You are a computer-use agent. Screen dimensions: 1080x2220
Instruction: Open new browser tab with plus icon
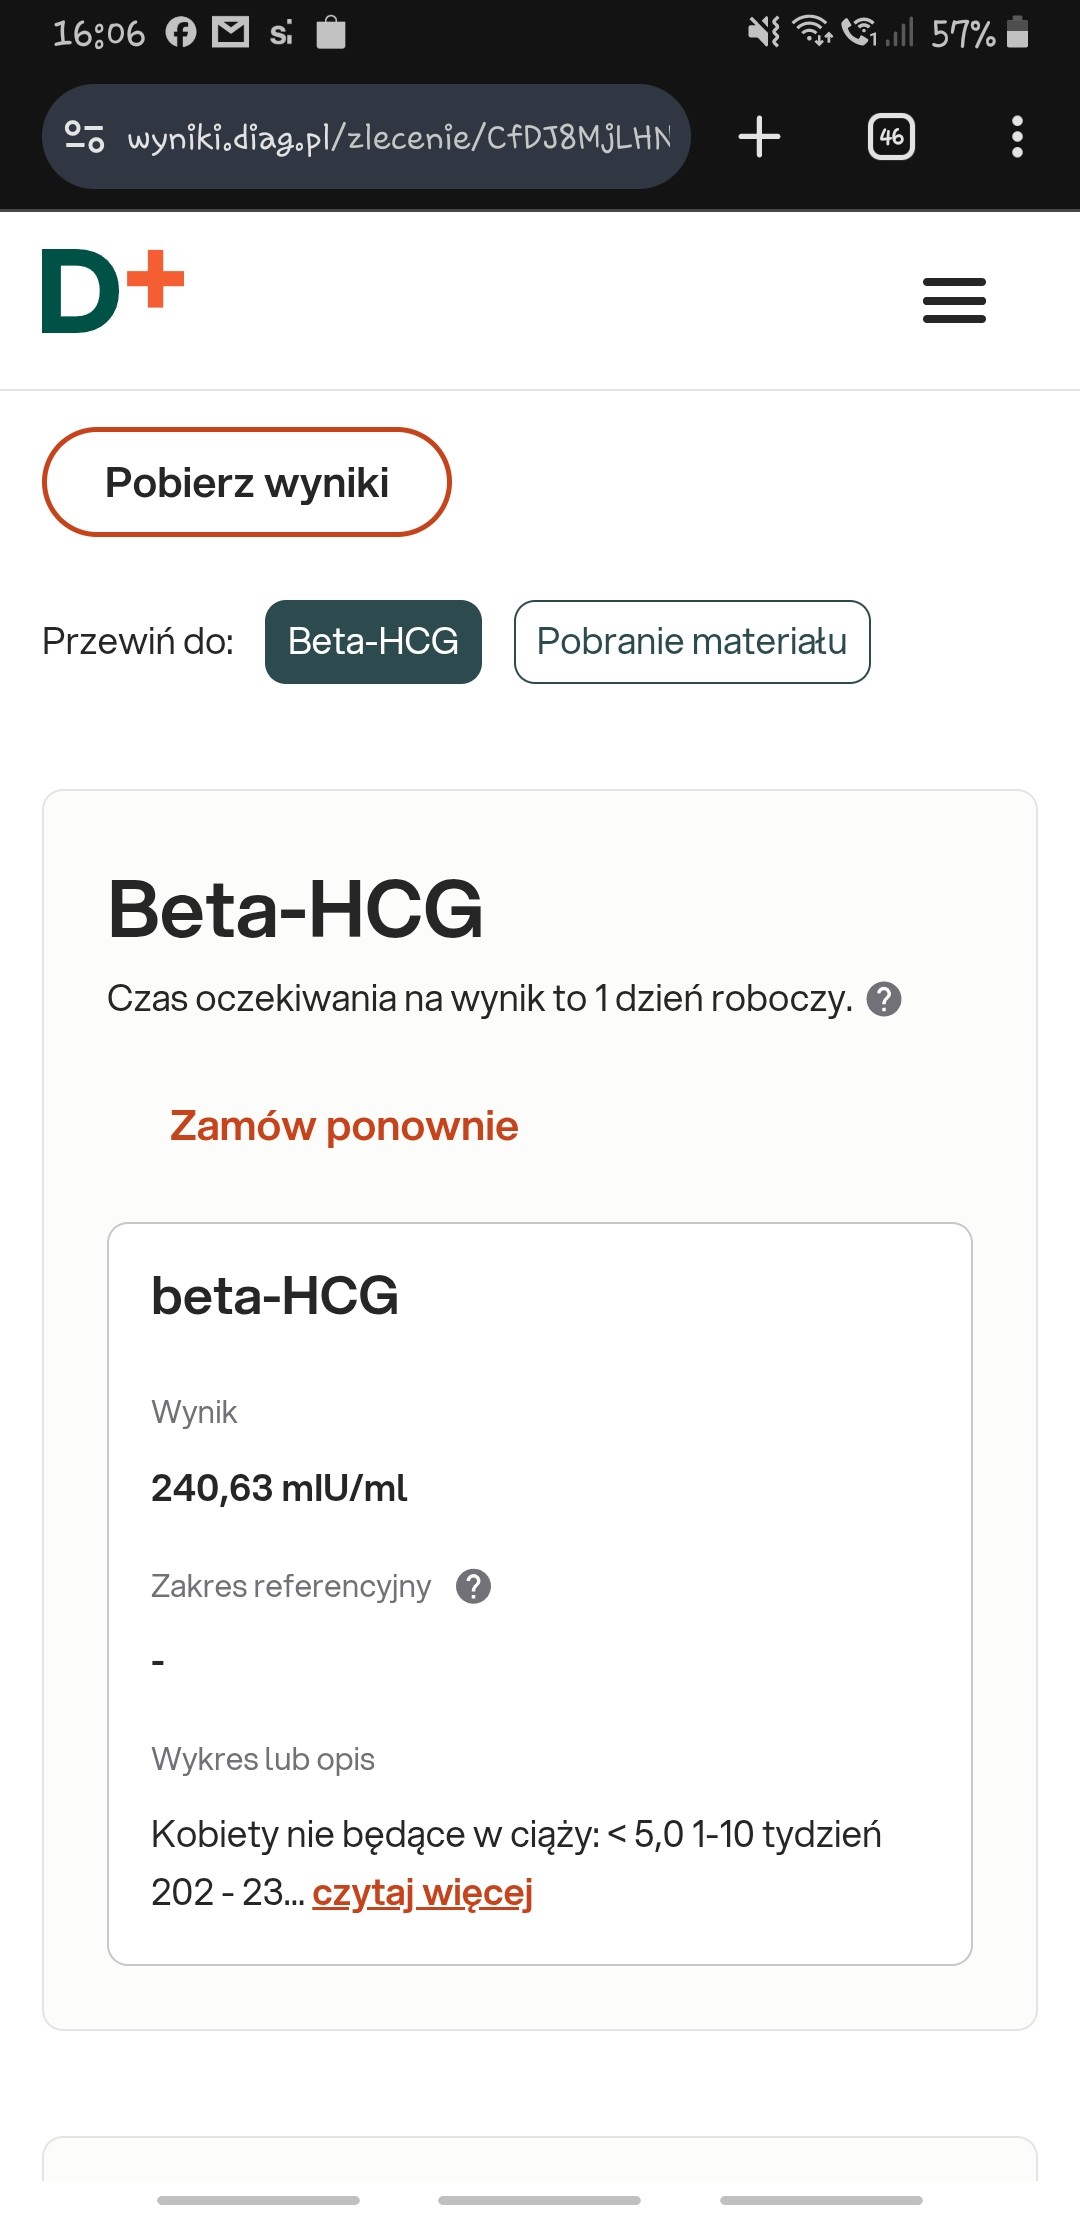(x=759, y=137)
